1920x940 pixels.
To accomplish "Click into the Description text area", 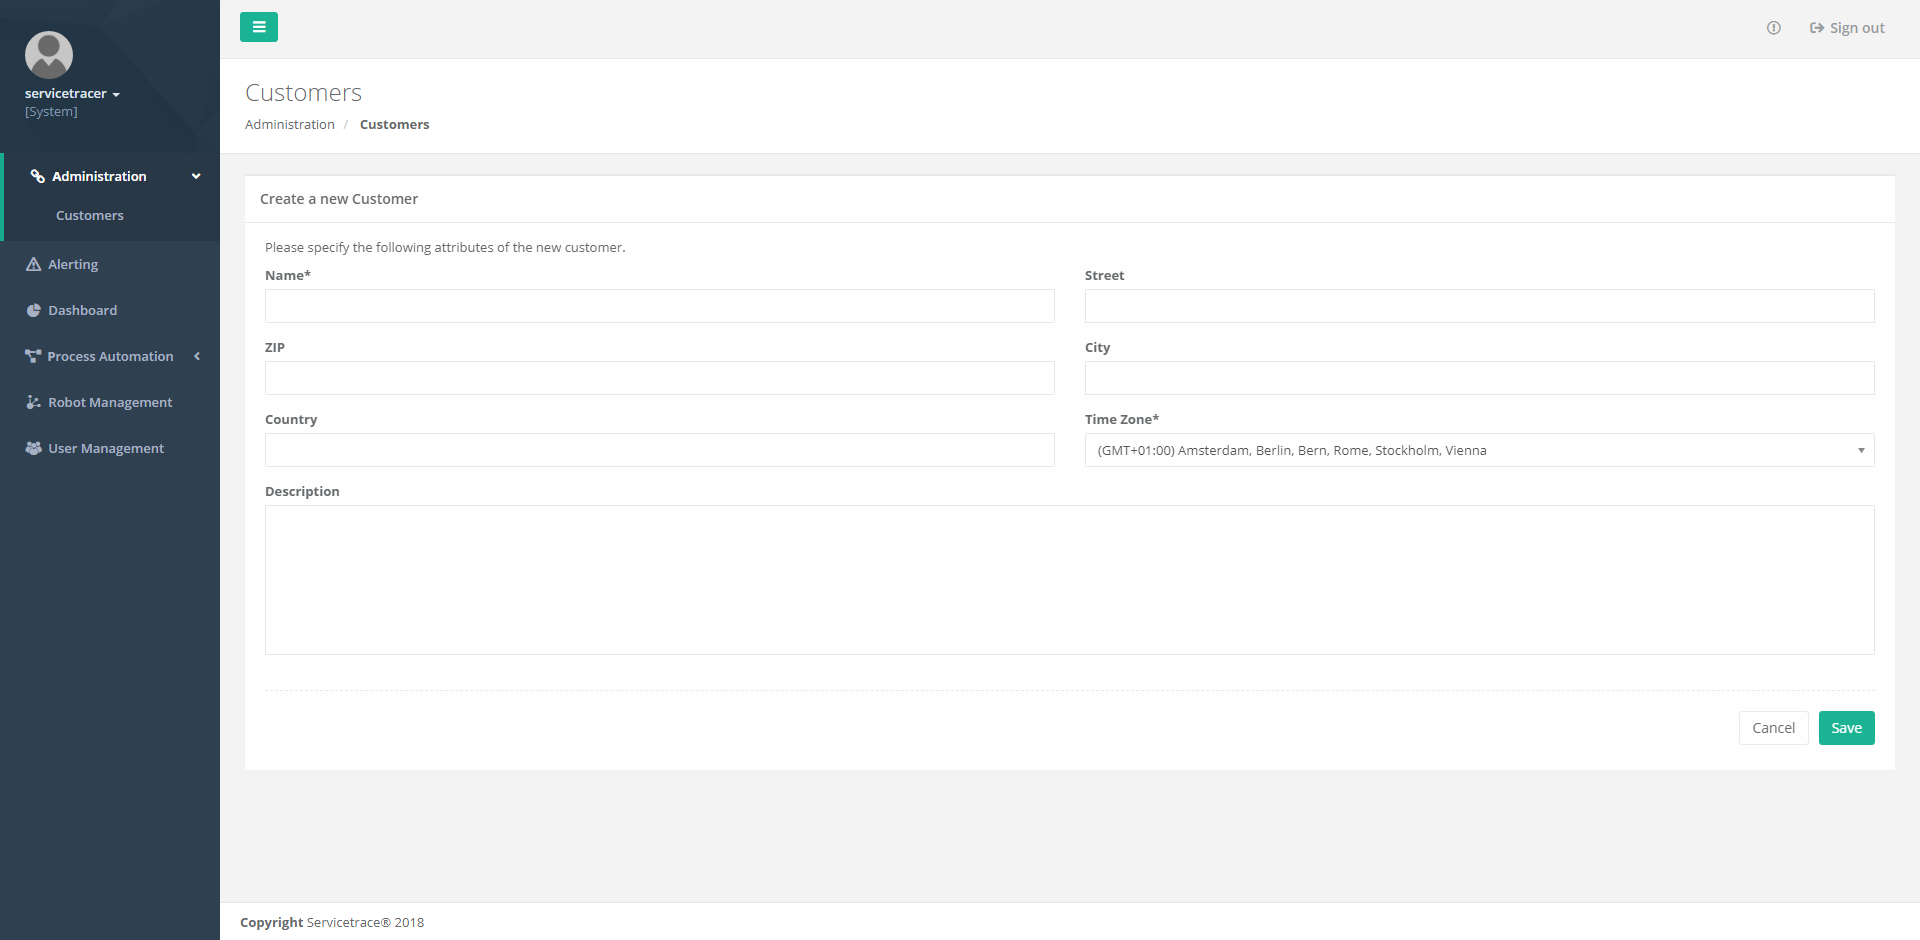I will [x=1070, y=580].
